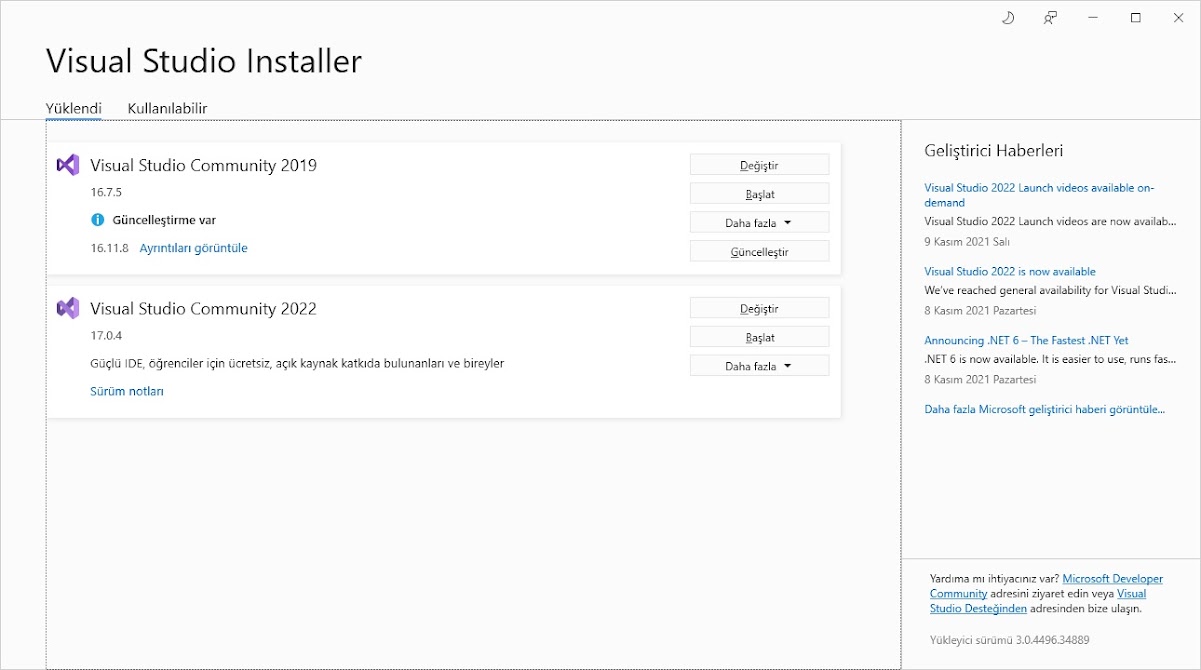Click the 16.11.8 update version text
This screenshot has height=670, width=1201.
pyautogui.click(x=109, y=248)
